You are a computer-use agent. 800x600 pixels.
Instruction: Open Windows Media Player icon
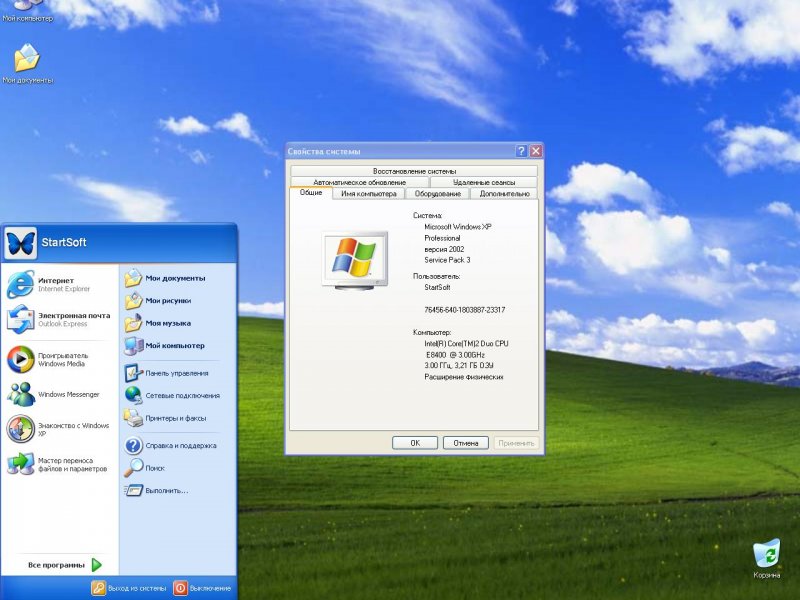point(20,359)
